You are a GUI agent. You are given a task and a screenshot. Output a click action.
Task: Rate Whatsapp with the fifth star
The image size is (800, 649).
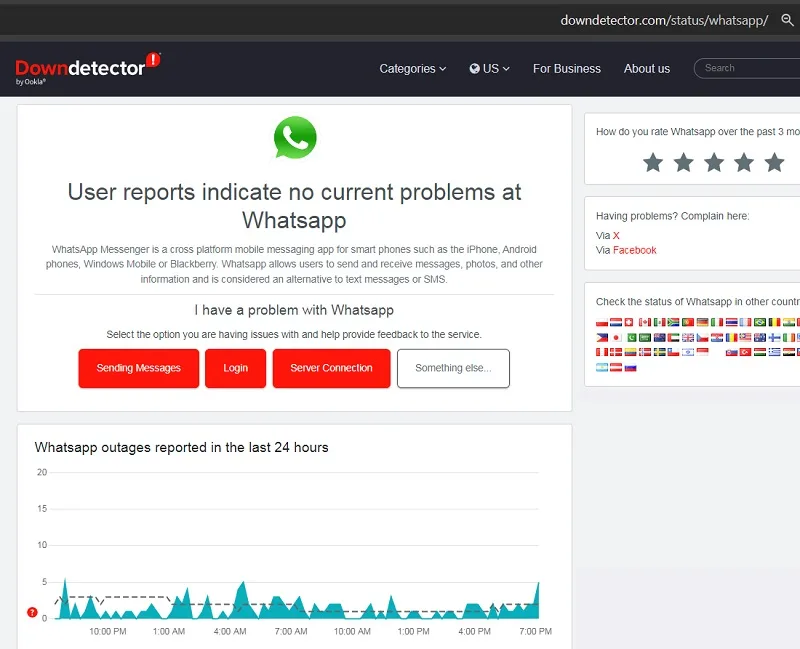[x=774, y=163]
